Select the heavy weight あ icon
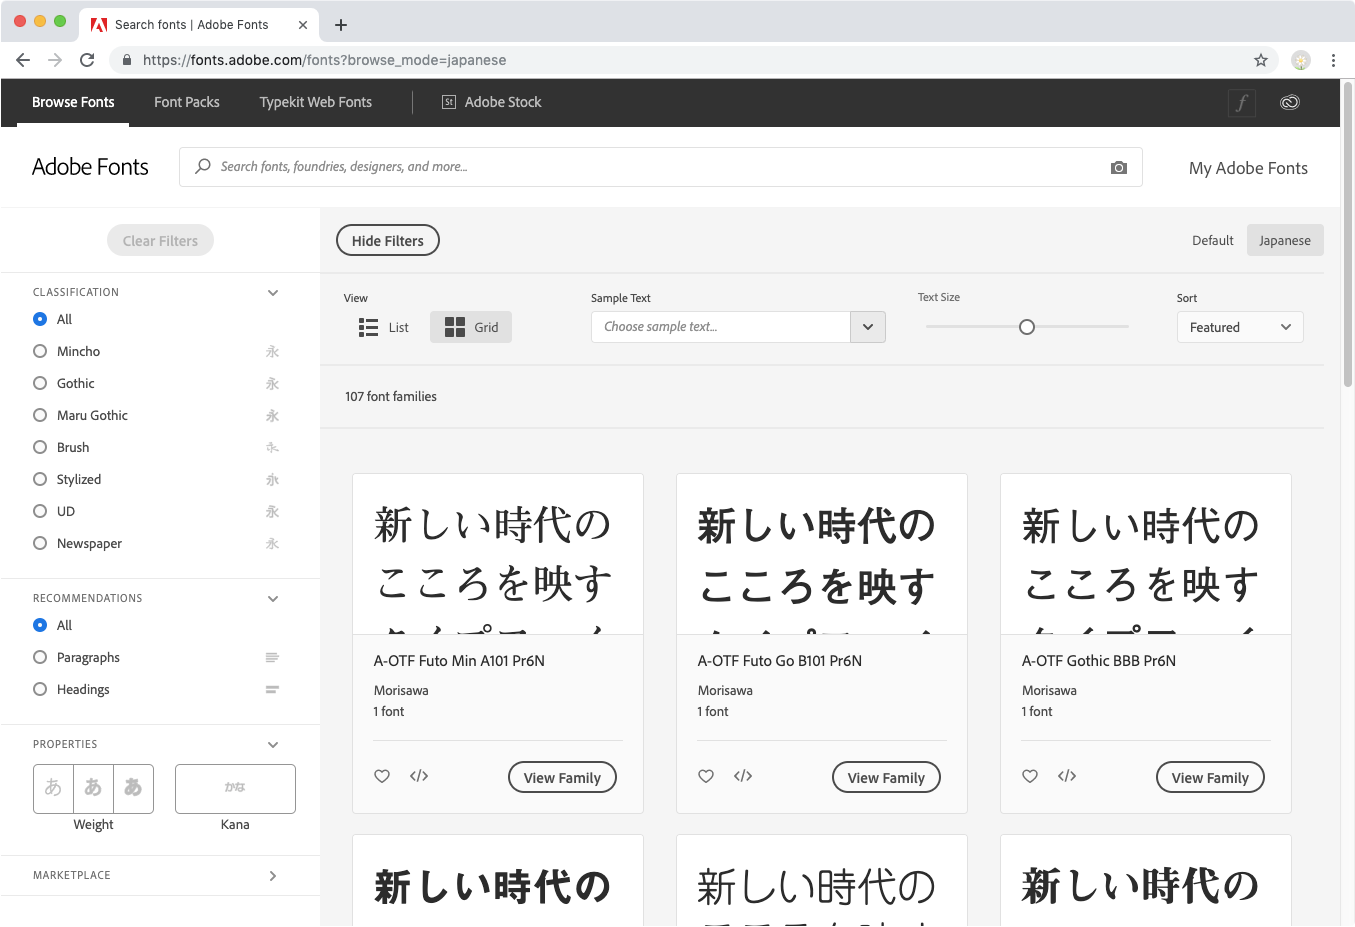 [133, 788]
